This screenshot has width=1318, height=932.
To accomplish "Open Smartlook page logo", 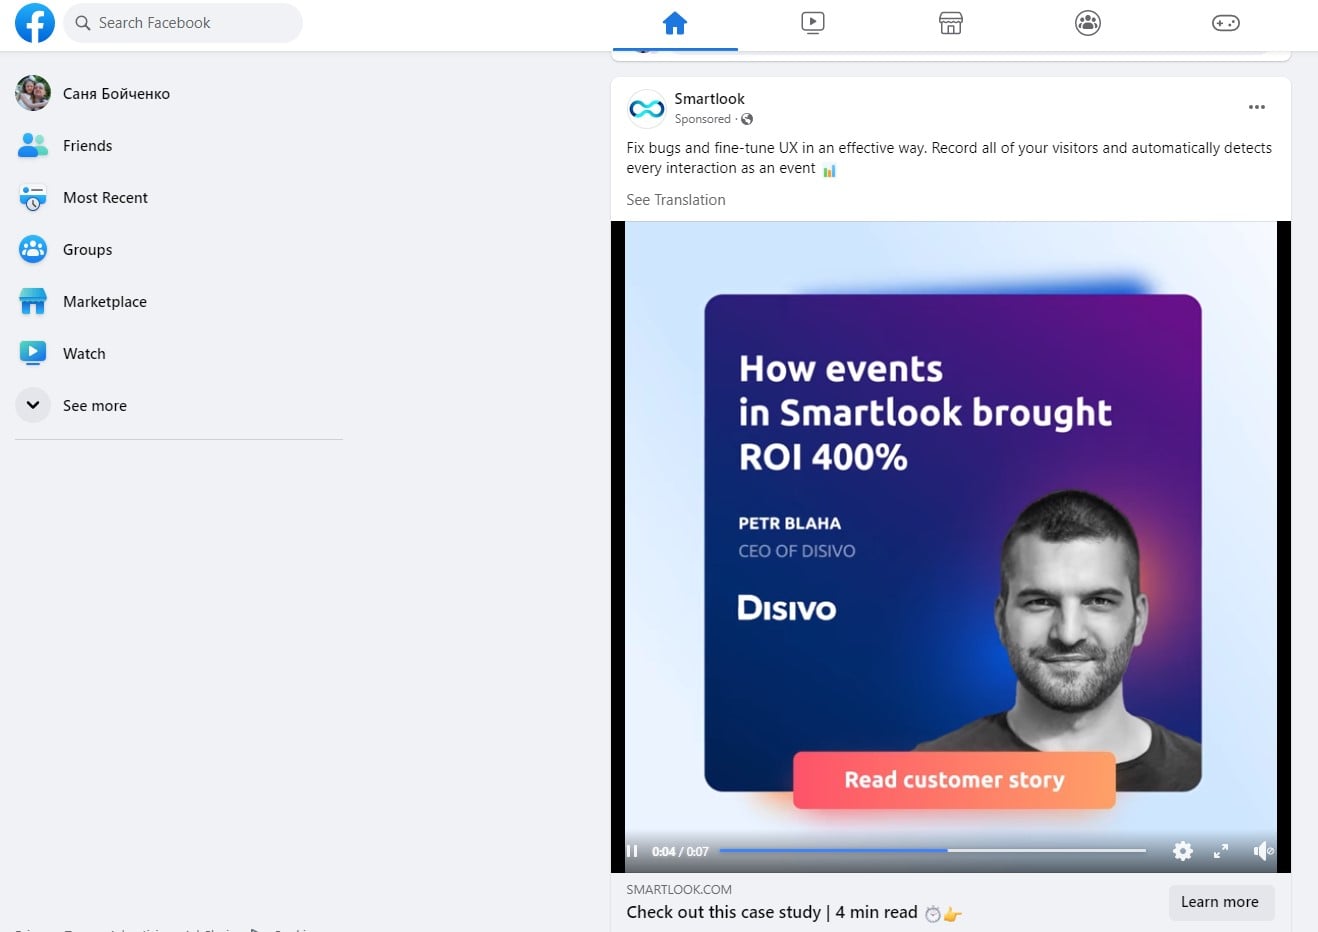I will 647,108.
